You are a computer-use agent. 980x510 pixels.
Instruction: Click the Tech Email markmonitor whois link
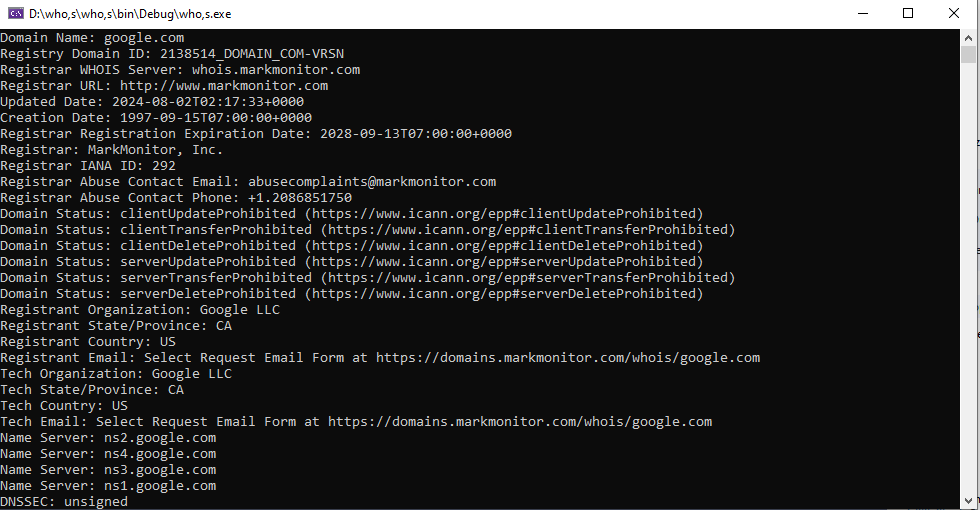[x=520, y=422]
